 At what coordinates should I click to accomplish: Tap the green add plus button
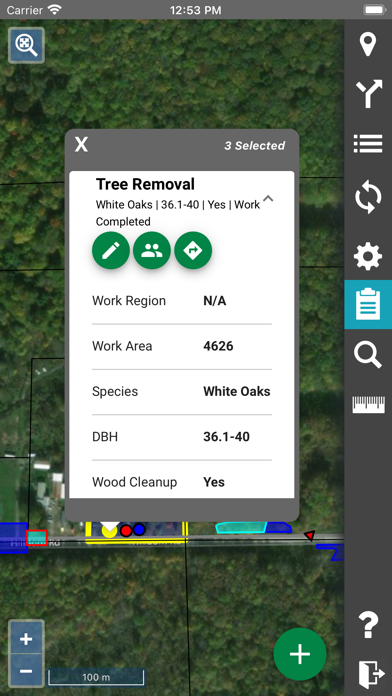(300, 654)
